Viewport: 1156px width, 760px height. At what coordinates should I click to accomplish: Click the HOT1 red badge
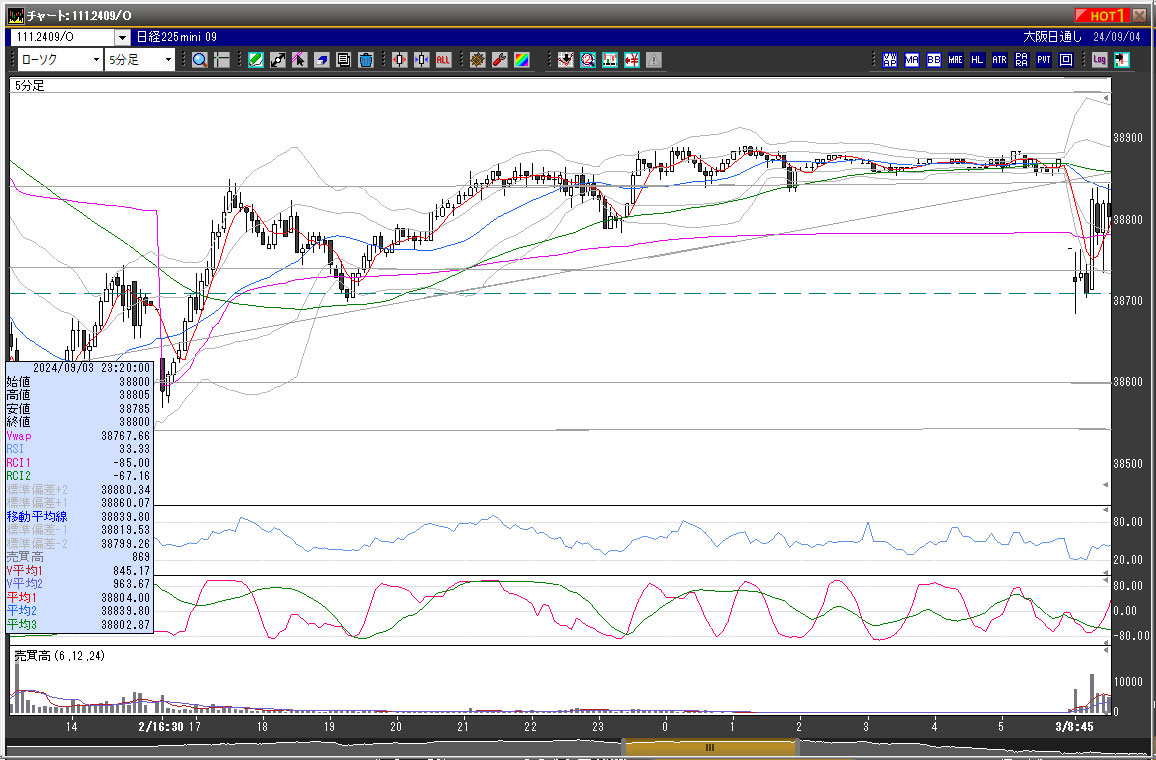coord(1102,15)
